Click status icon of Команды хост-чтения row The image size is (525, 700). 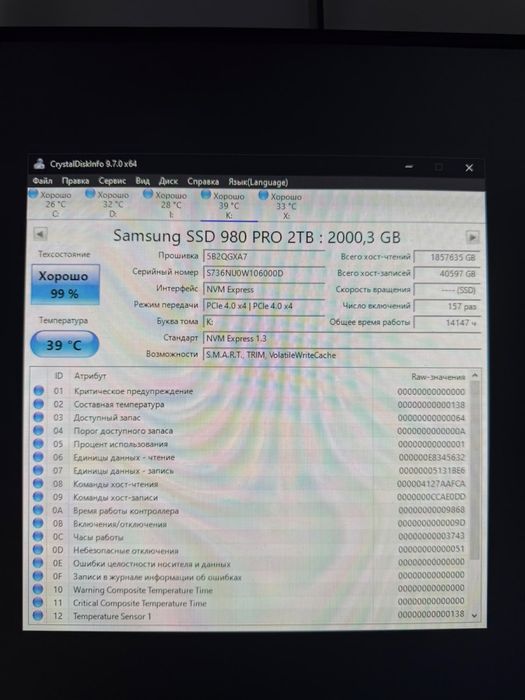click(x=38, y=483)
